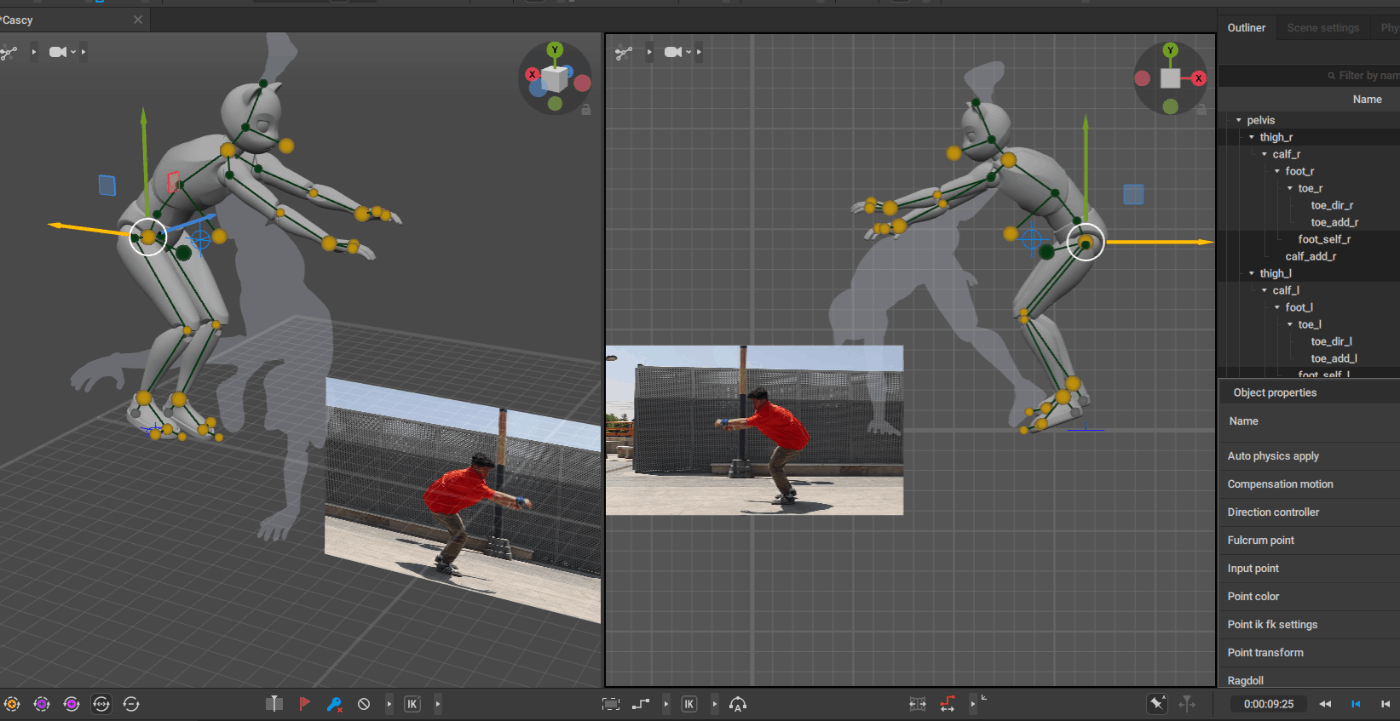Screen dimensions: 1400x721
Task: Toggle the highlighted horizontal-arrows circle mode icon
Action: click(101, 704)
